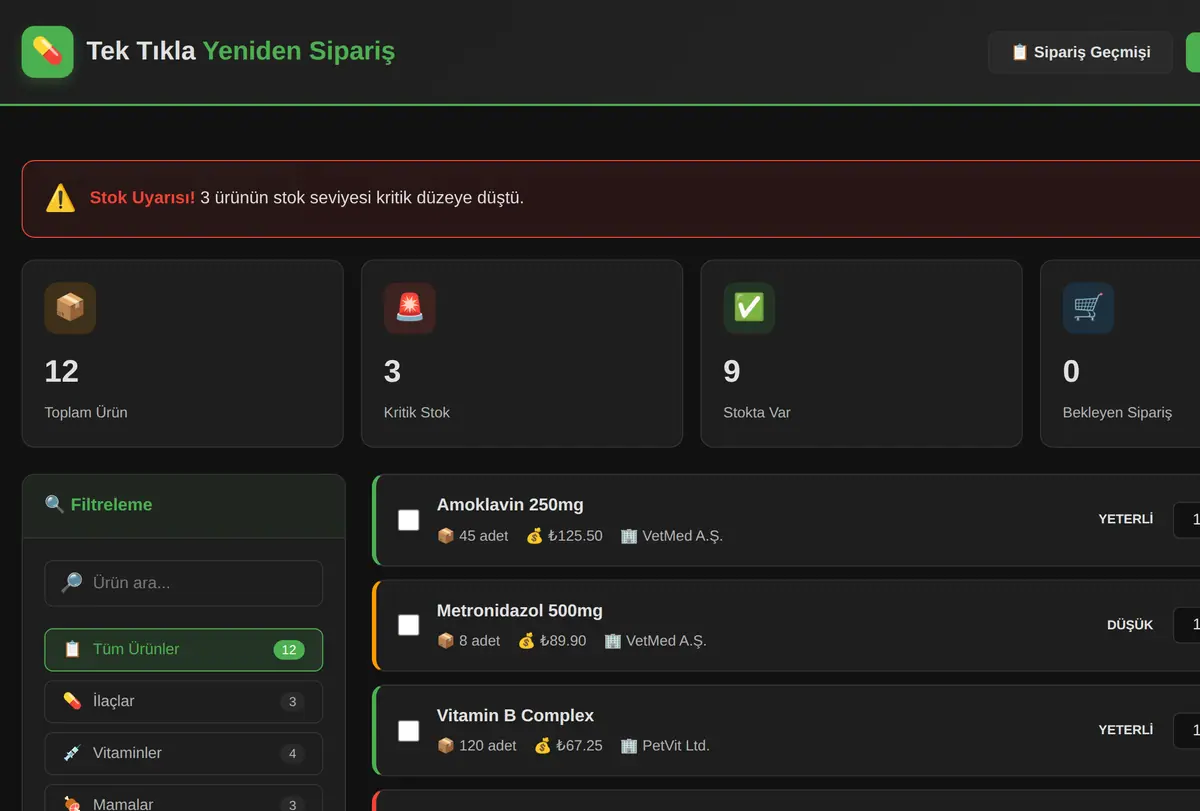Click the syringe icon in Vitaminler filter
Viewport: 1200px width, 811px height.
pyautogui.click(x=72, y=753)
